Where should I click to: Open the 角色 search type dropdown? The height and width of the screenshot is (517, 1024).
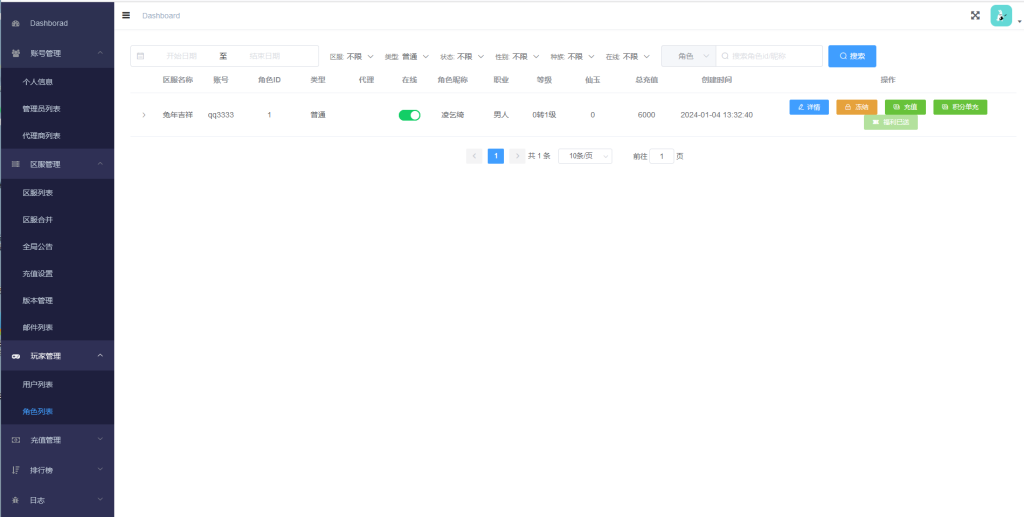click(689, 56)
